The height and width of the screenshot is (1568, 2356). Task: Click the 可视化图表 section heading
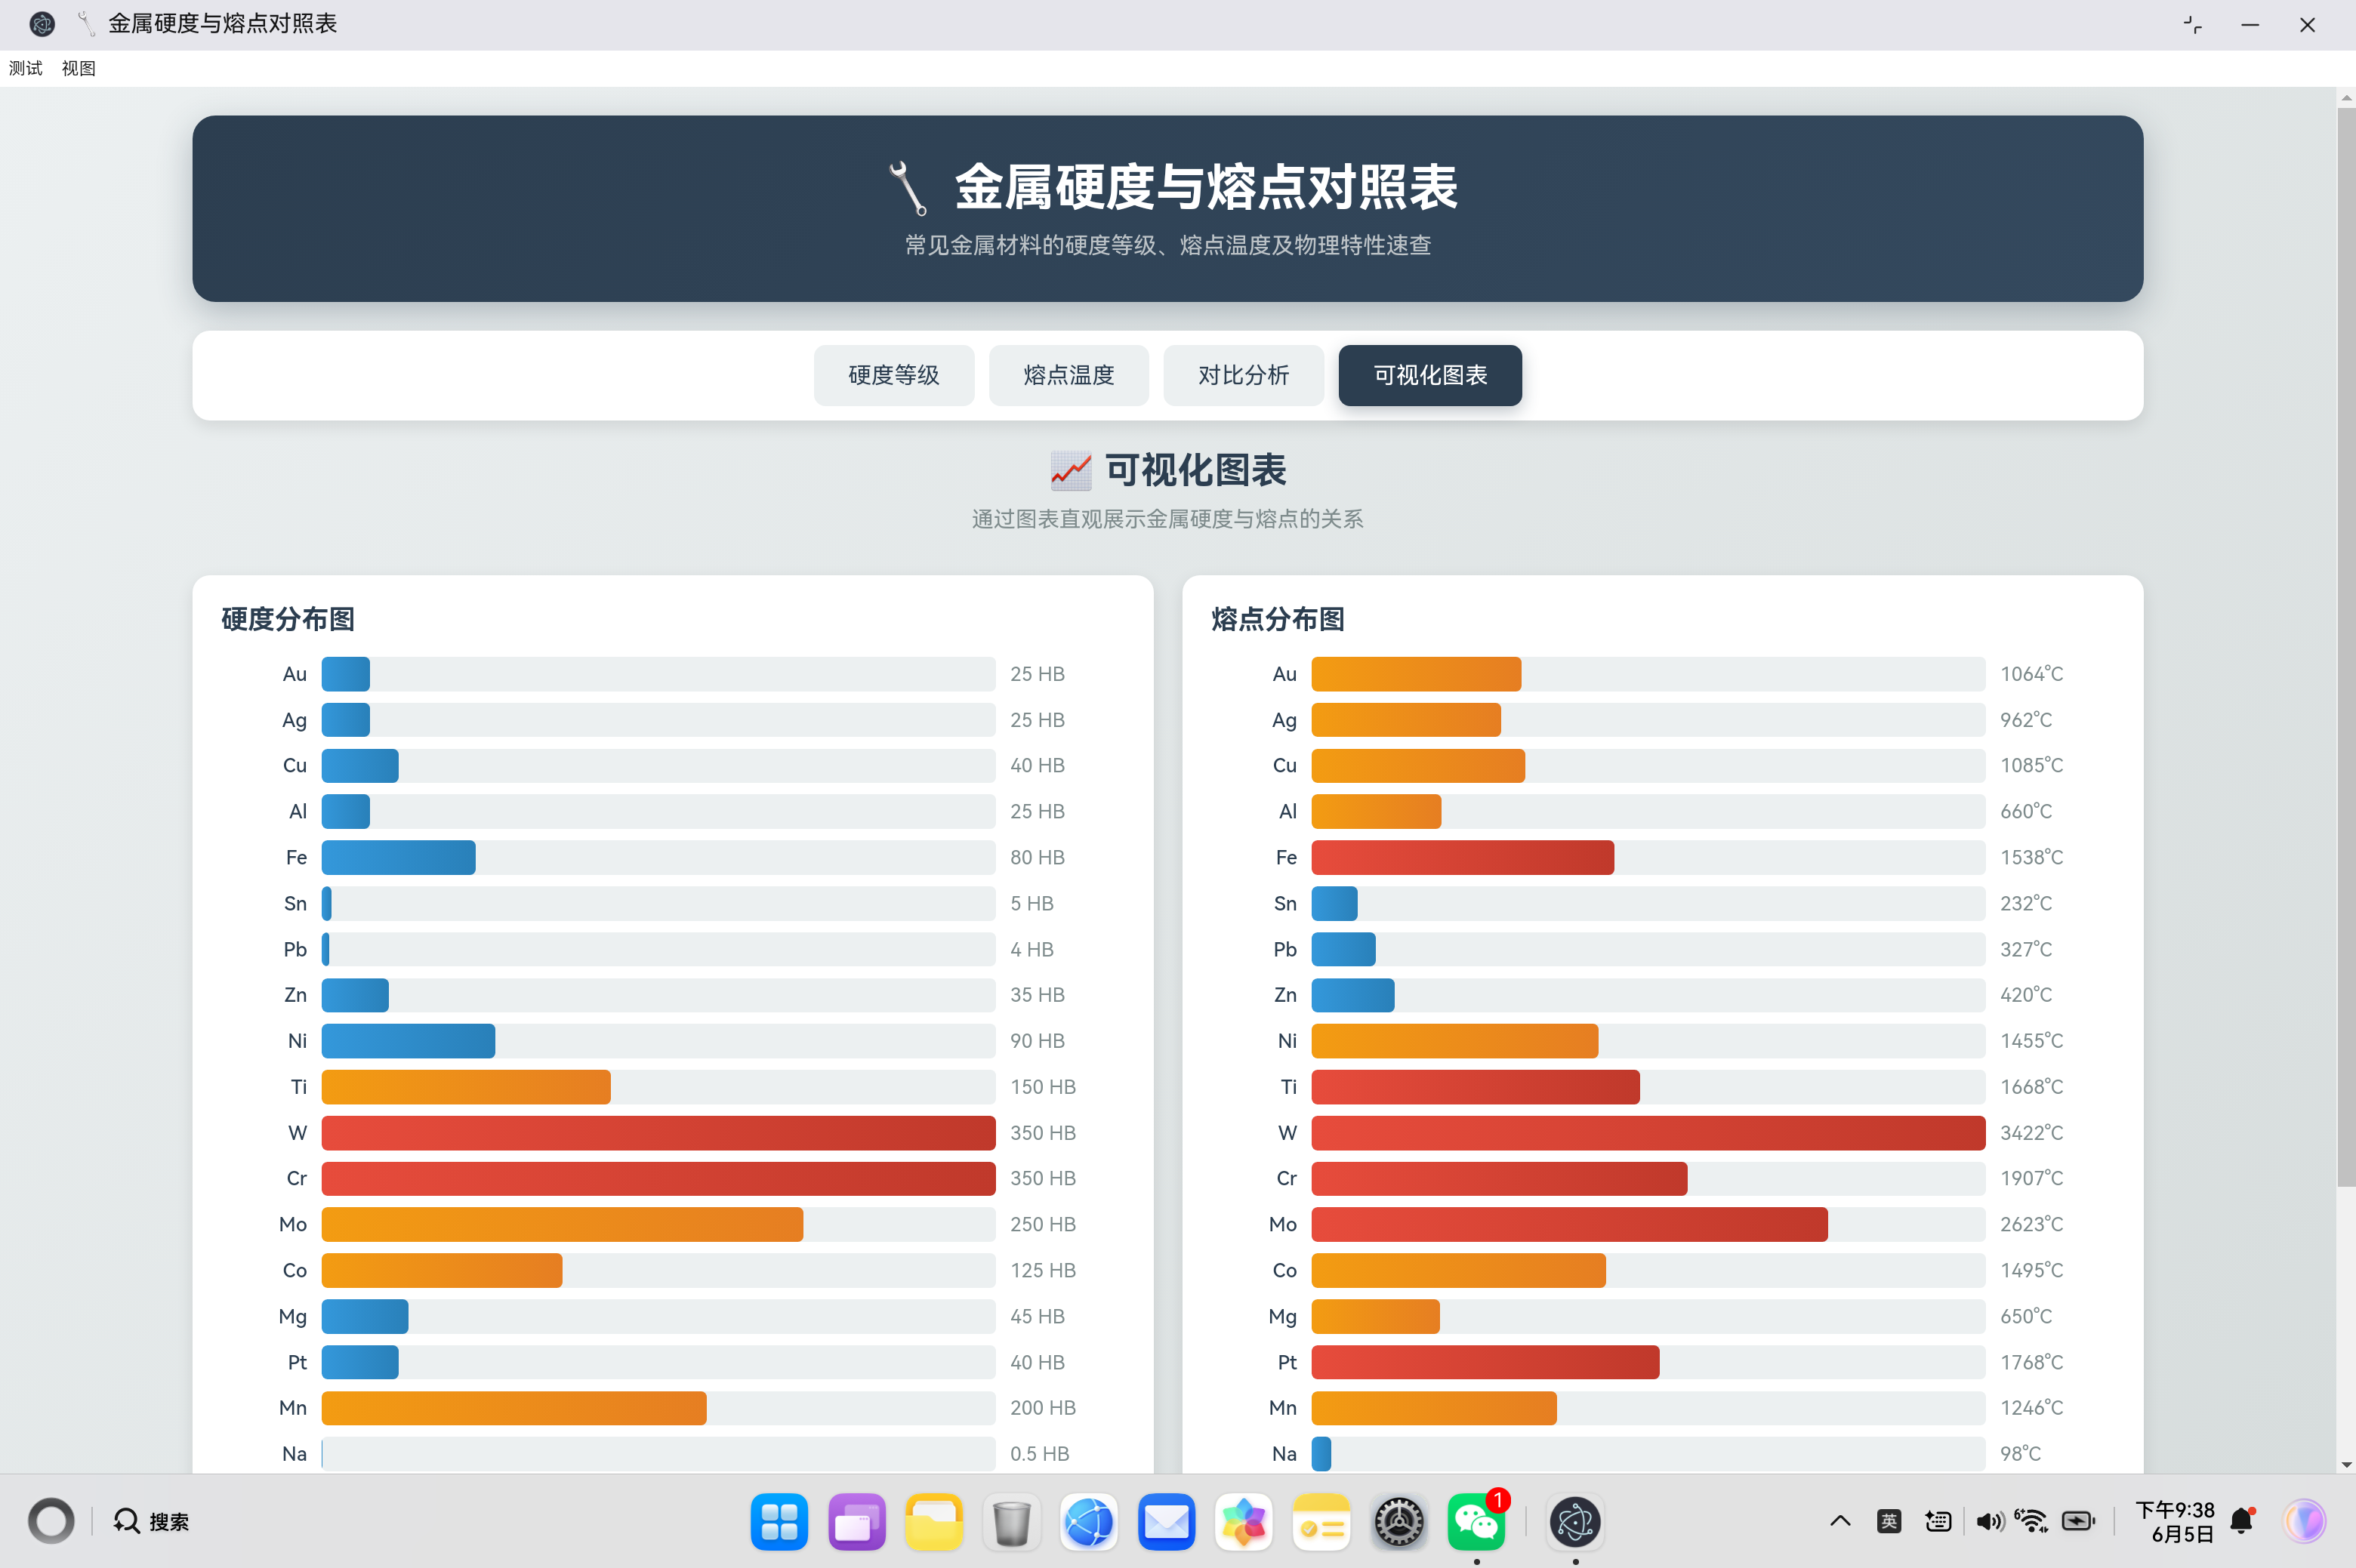[1168, 470]
